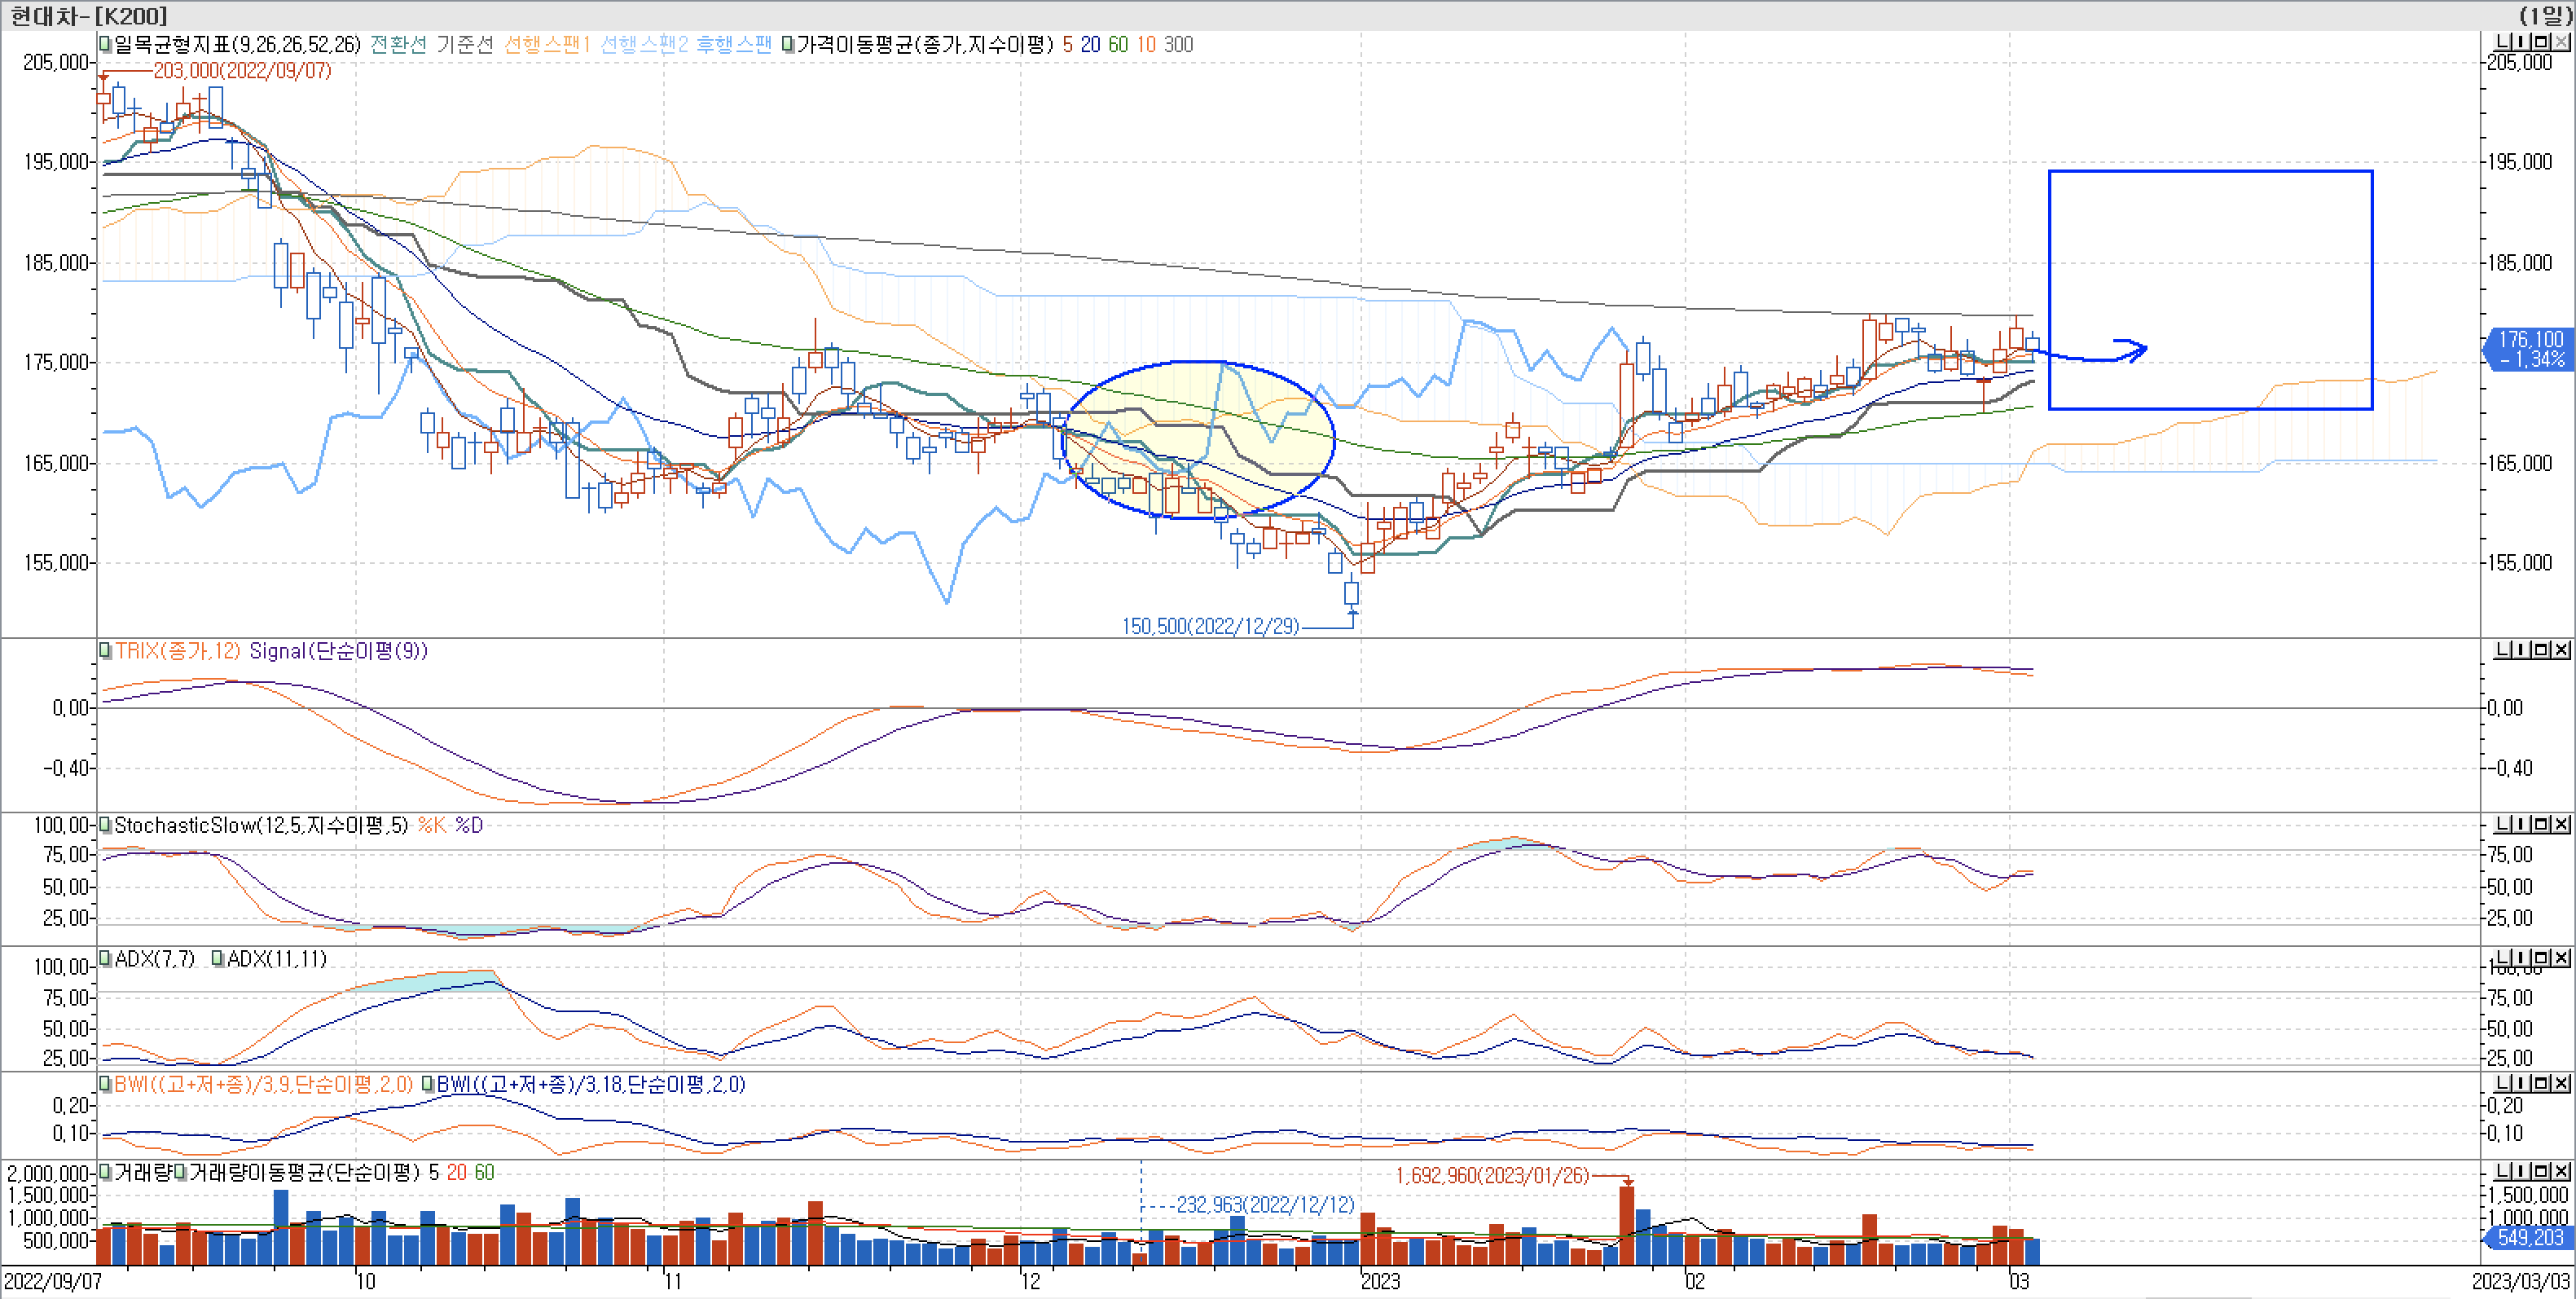Click the I button in the volume pane

pyautogui.click(x=2522, y=1171)
